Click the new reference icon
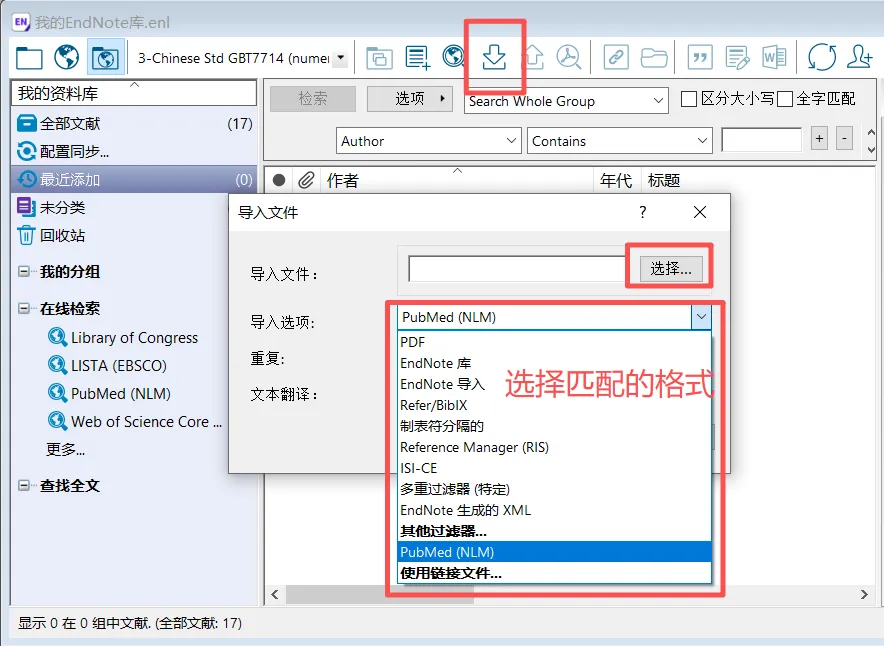Screen dimensions: 884x646 pos(418,57)
